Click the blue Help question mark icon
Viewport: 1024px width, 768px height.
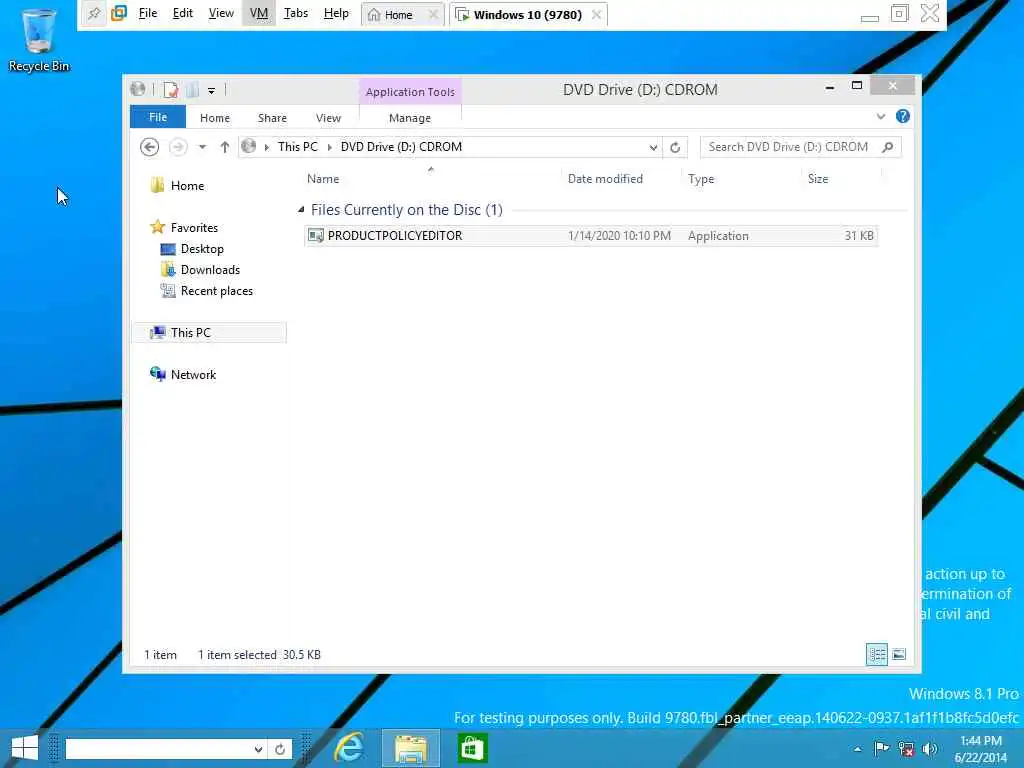pos(903,116)
